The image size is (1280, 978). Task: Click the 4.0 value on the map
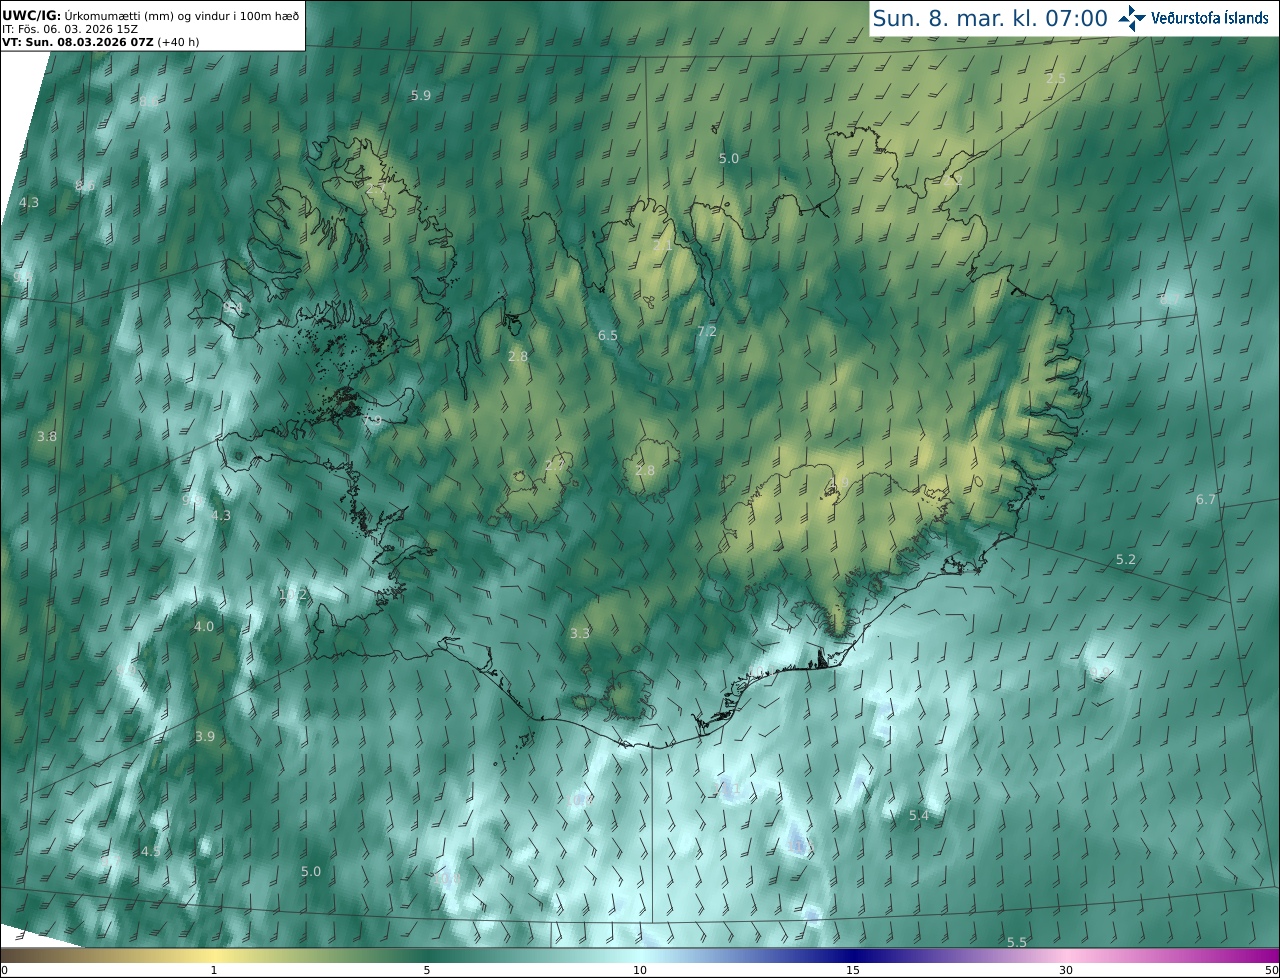point(204,626)
